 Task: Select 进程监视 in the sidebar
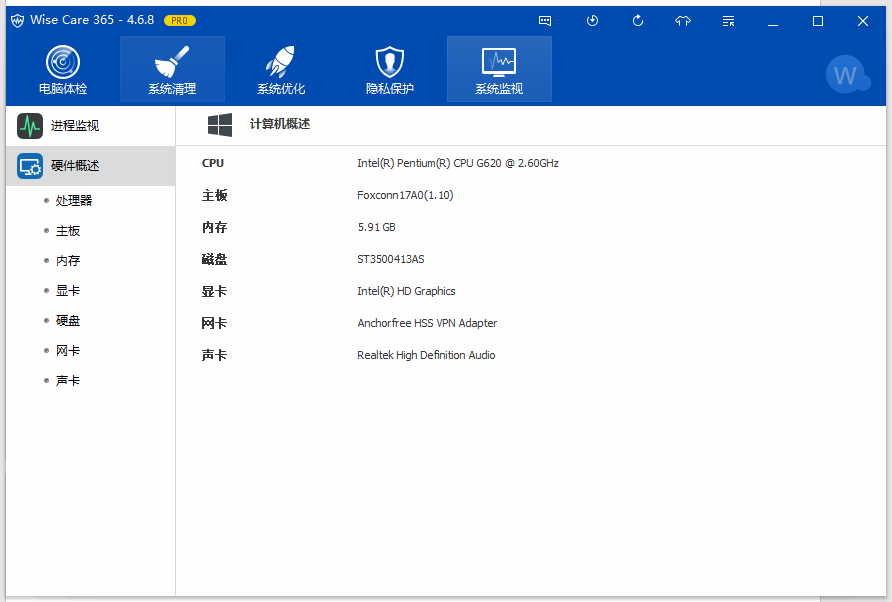coord(75,126)
